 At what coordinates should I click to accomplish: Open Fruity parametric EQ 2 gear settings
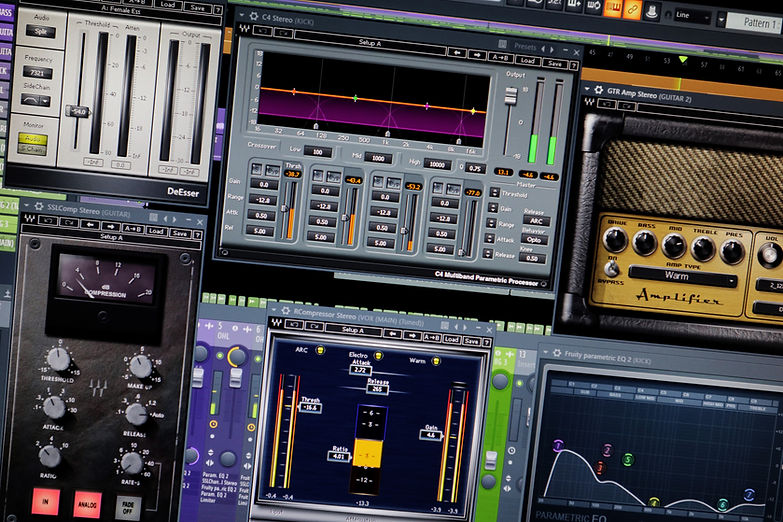pos(557,353)
